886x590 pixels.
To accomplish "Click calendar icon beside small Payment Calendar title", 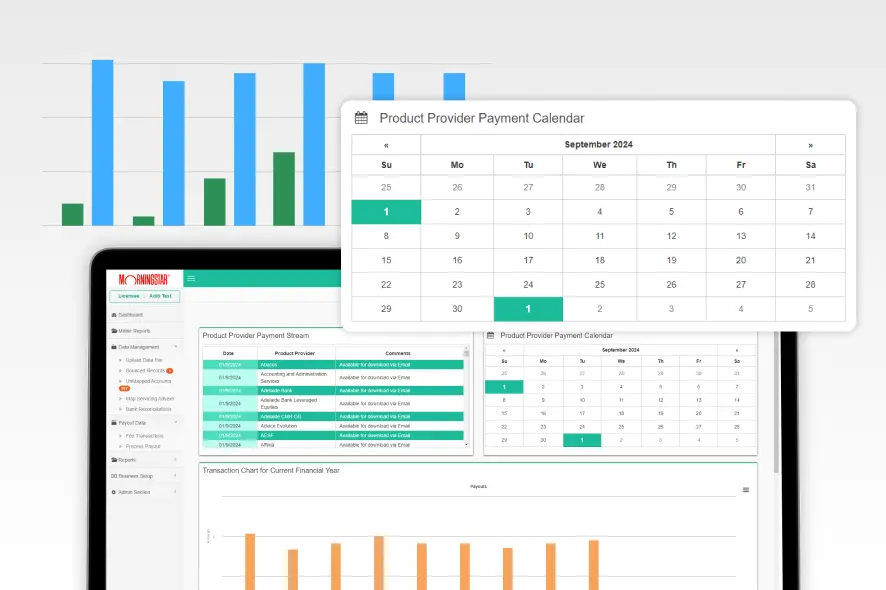I will tap(490, 336).
